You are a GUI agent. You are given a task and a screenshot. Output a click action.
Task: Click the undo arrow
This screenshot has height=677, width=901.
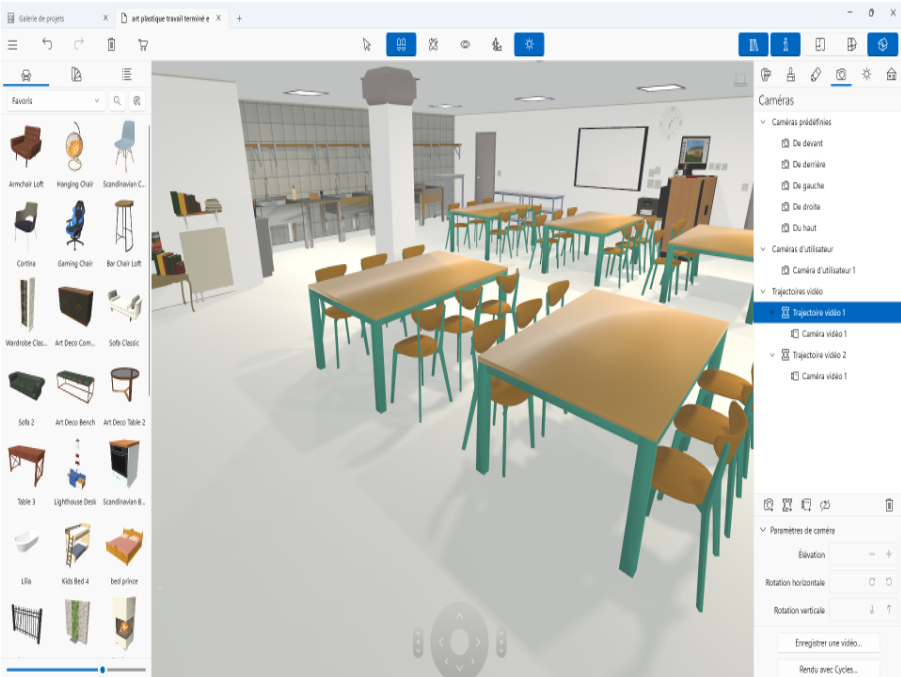coord(47,44)
